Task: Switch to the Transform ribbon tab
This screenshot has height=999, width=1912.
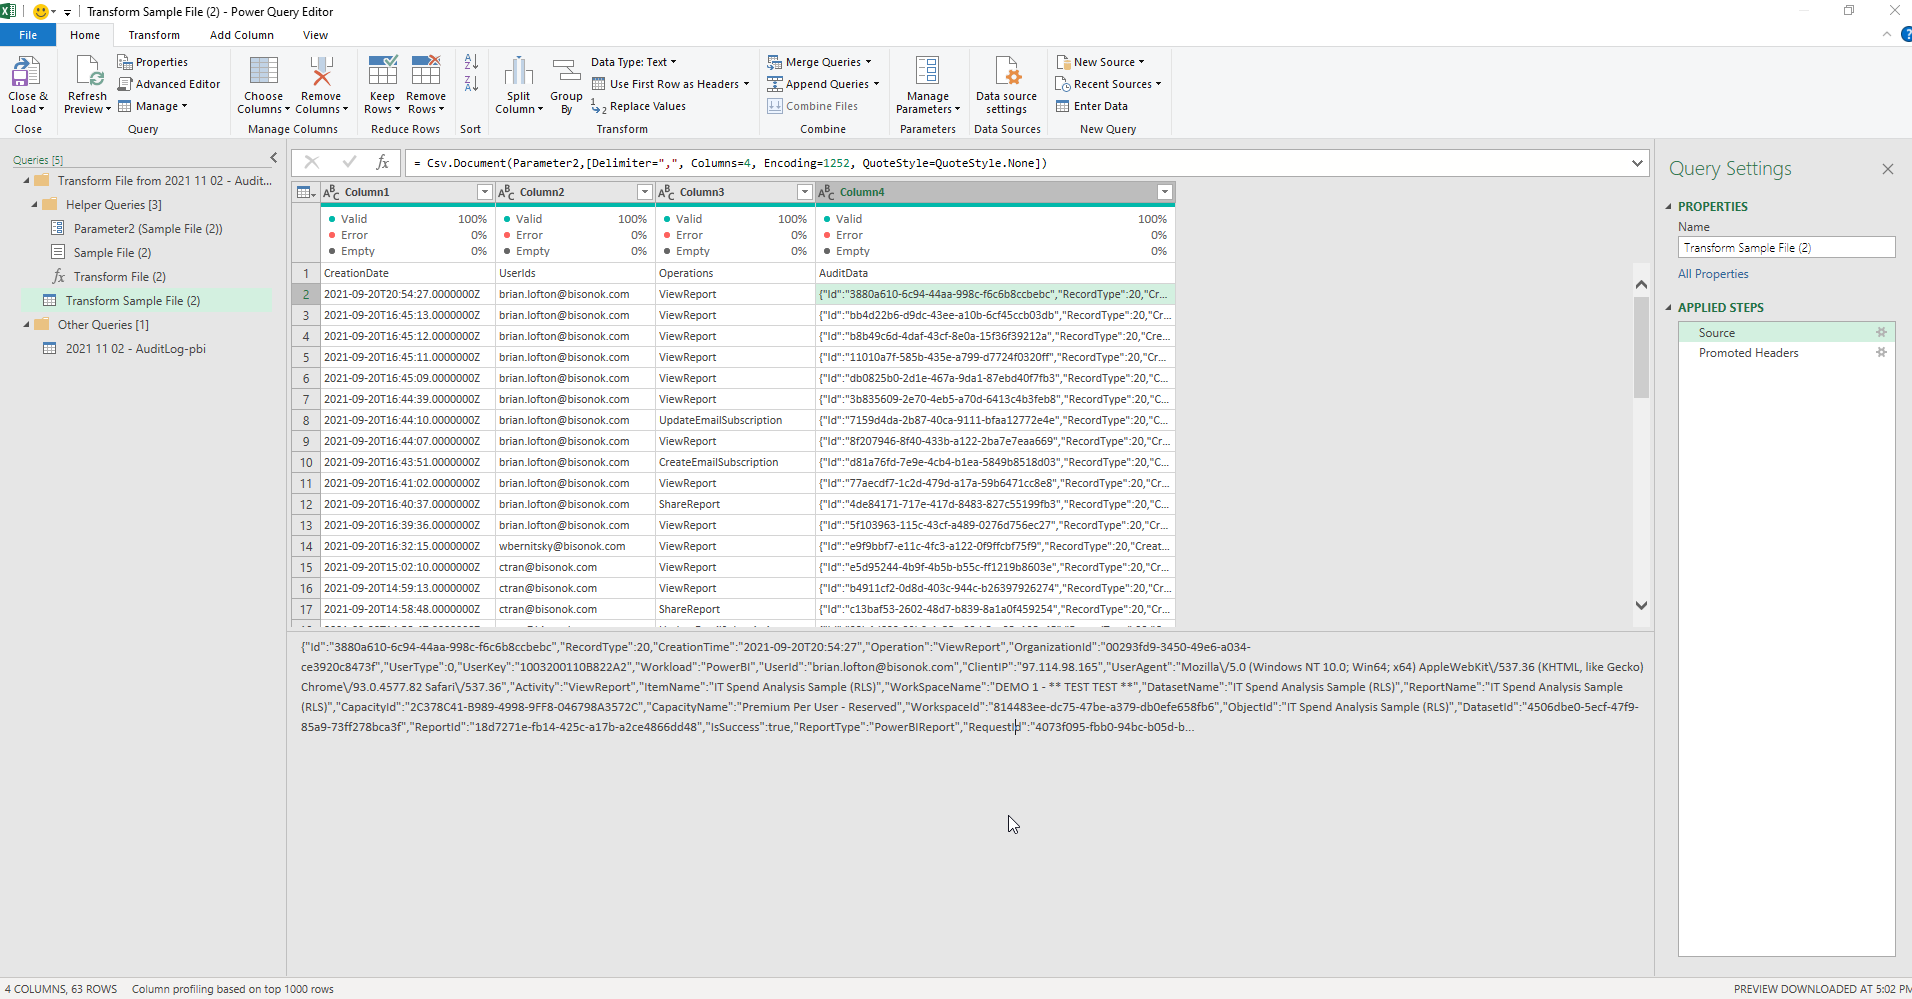Action: (154, 35)
